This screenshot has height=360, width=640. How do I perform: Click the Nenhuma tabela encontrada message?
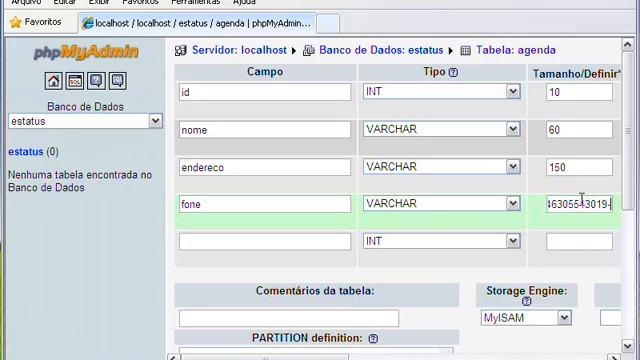pyautogui.click(x=80, y=181)
